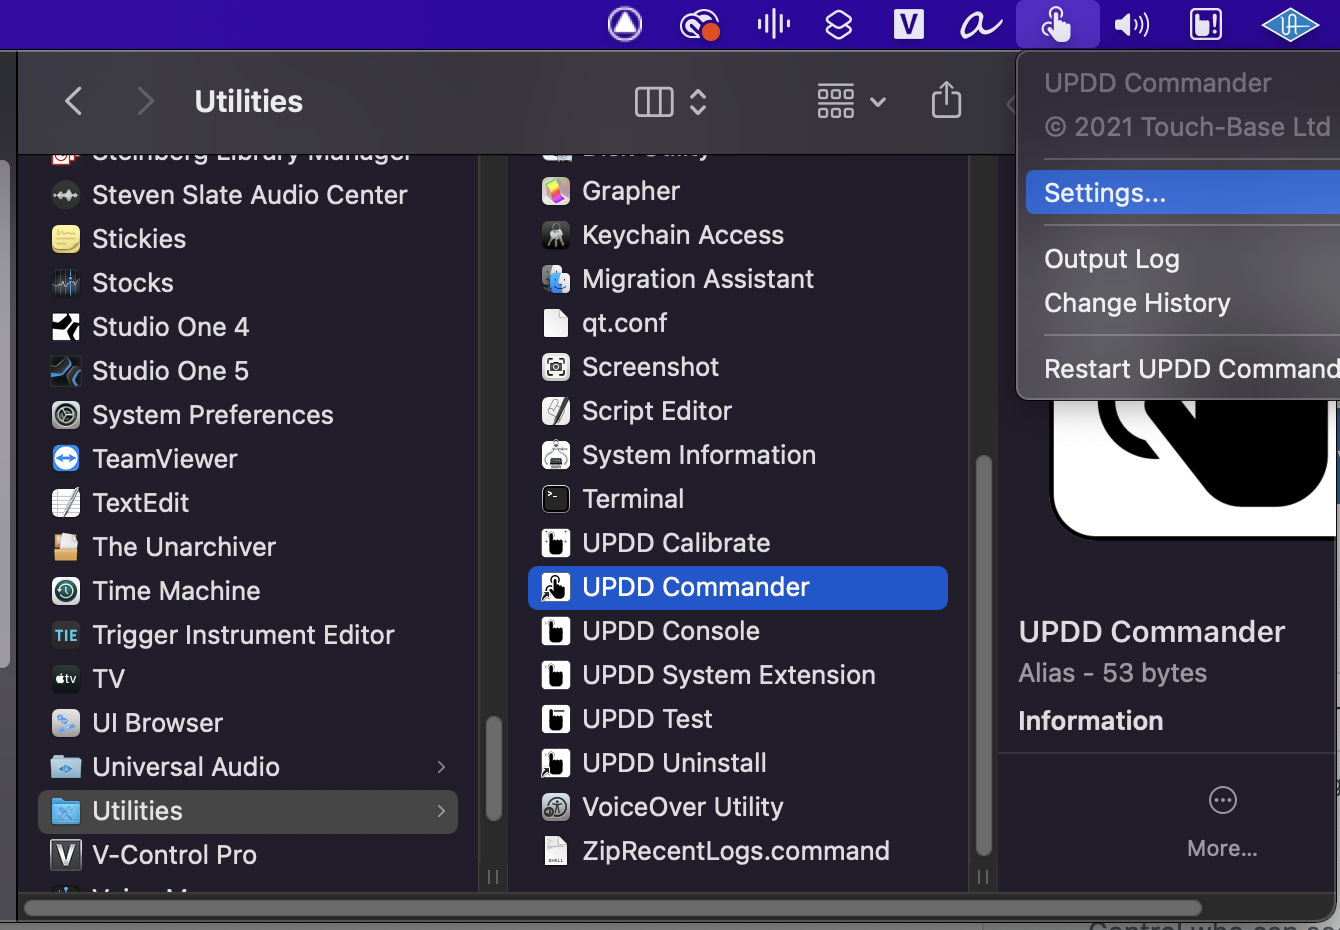Click the ellipsis More icon in preview
The height and width of the screenshot is (930, 1340).
pos(1223,800)
